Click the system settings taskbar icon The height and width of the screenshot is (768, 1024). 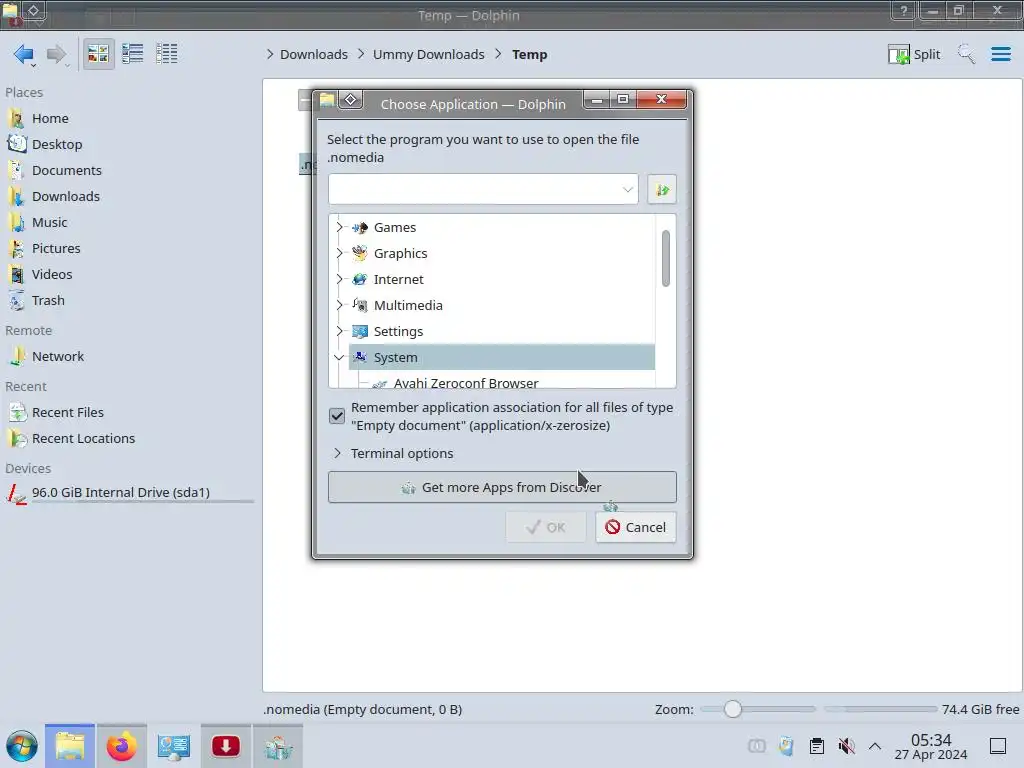point(174,746)
